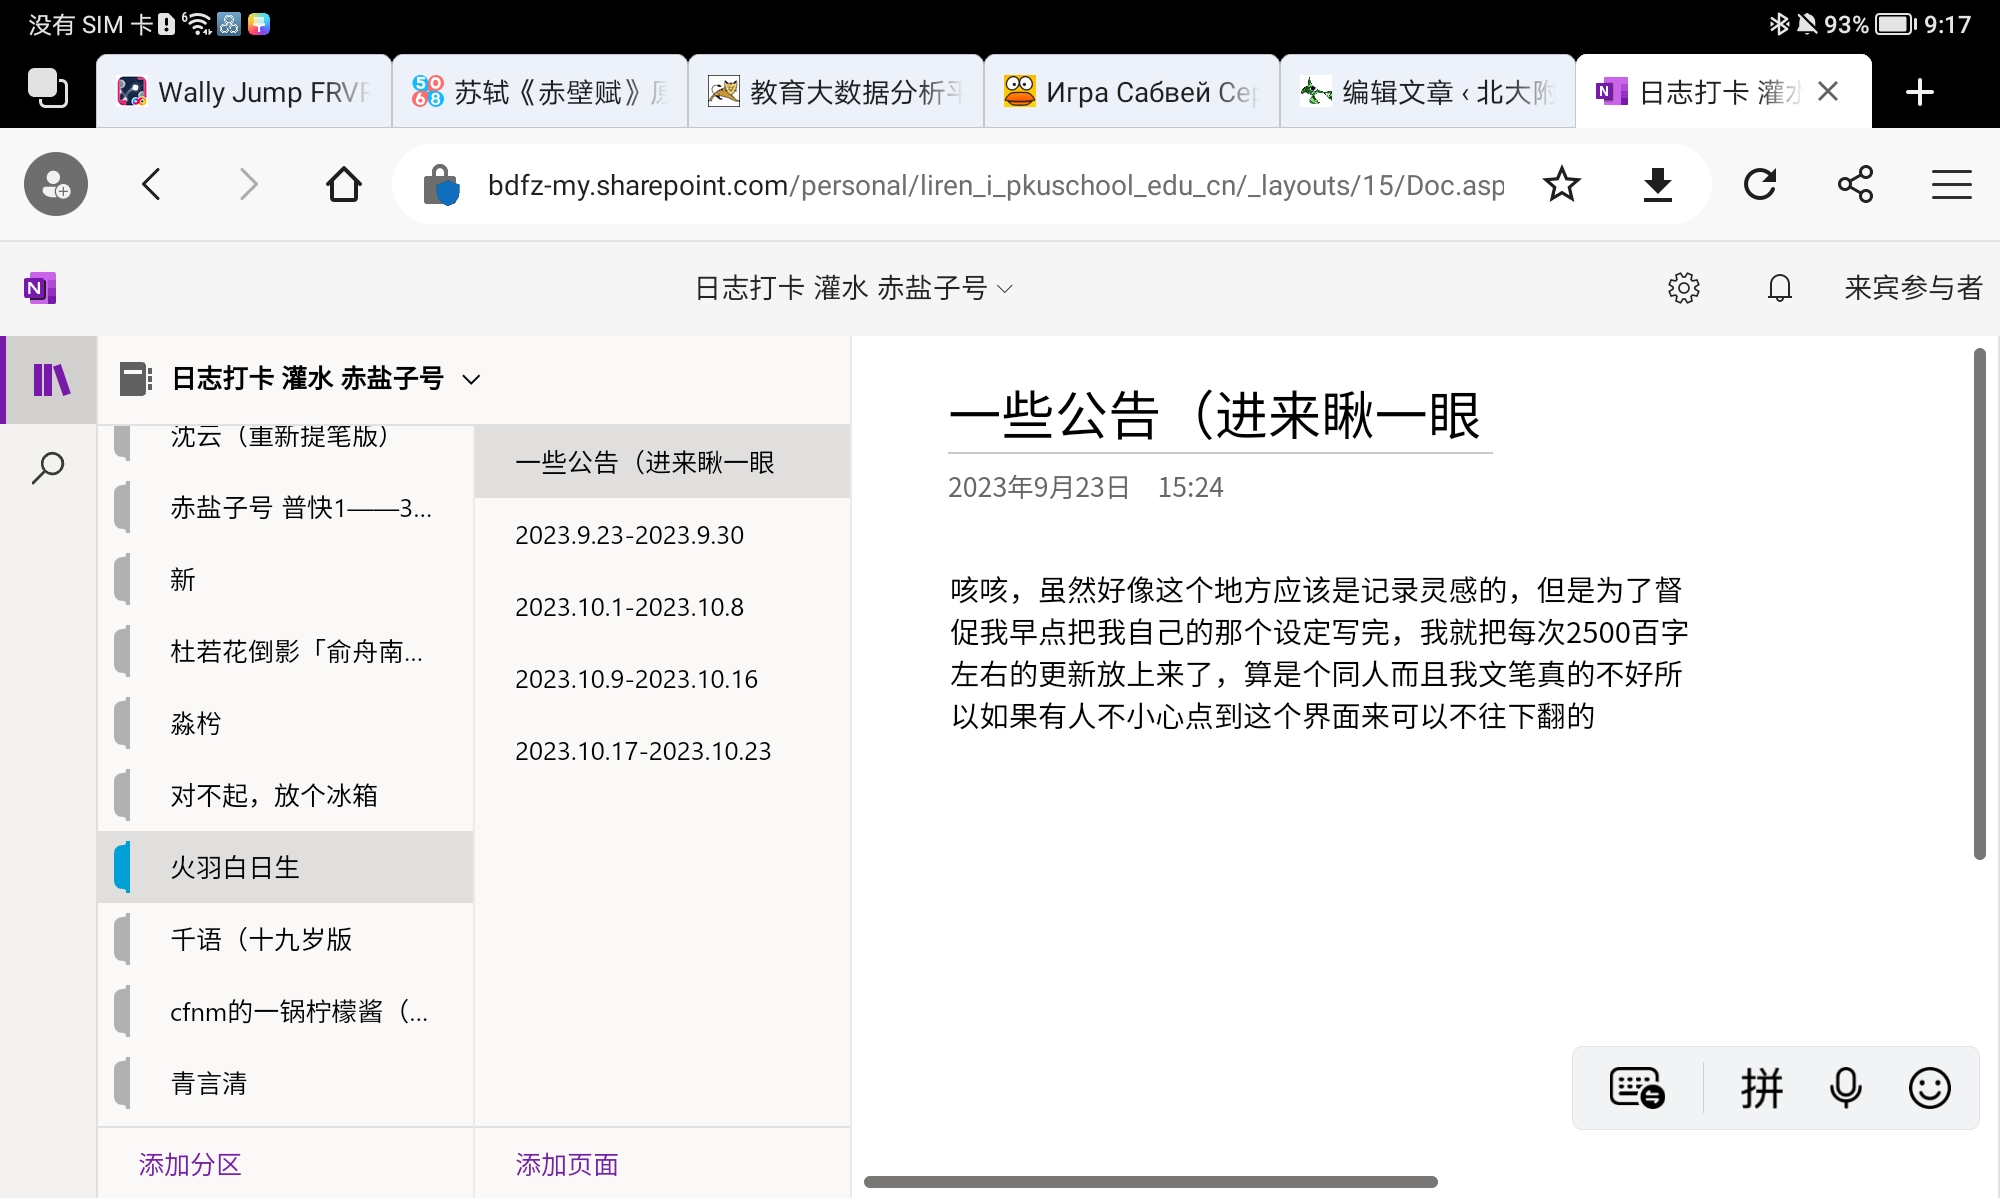Reload the page with refresh icon
2000x1200 pixels.
[1759, 185]
